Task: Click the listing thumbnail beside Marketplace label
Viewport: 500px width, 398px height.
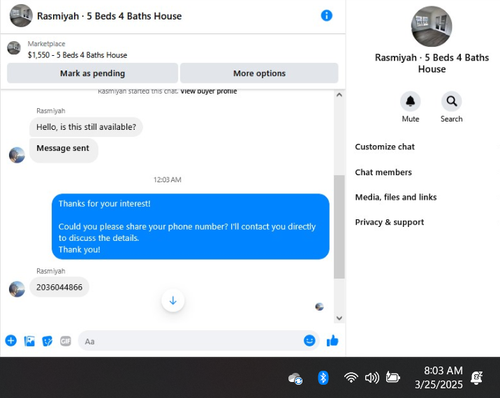Action: tap(14, 48)
